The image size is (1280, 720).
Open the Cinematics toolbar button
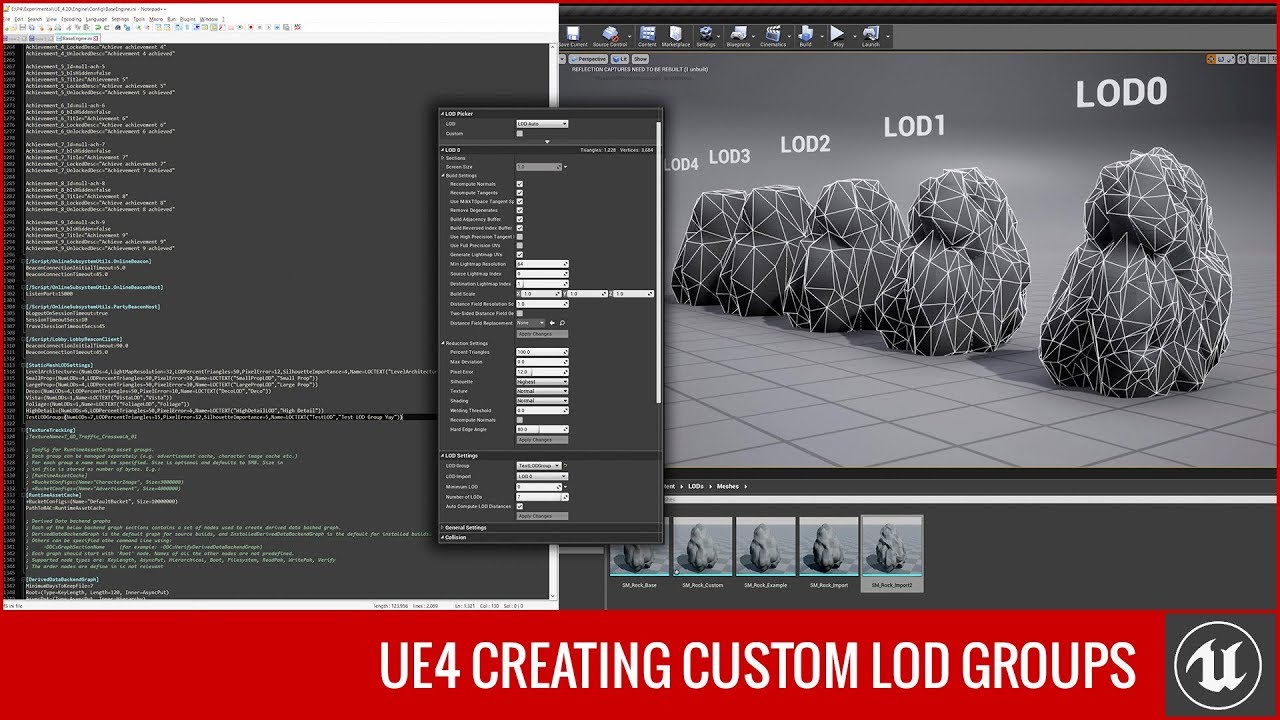tap(773, 36)
